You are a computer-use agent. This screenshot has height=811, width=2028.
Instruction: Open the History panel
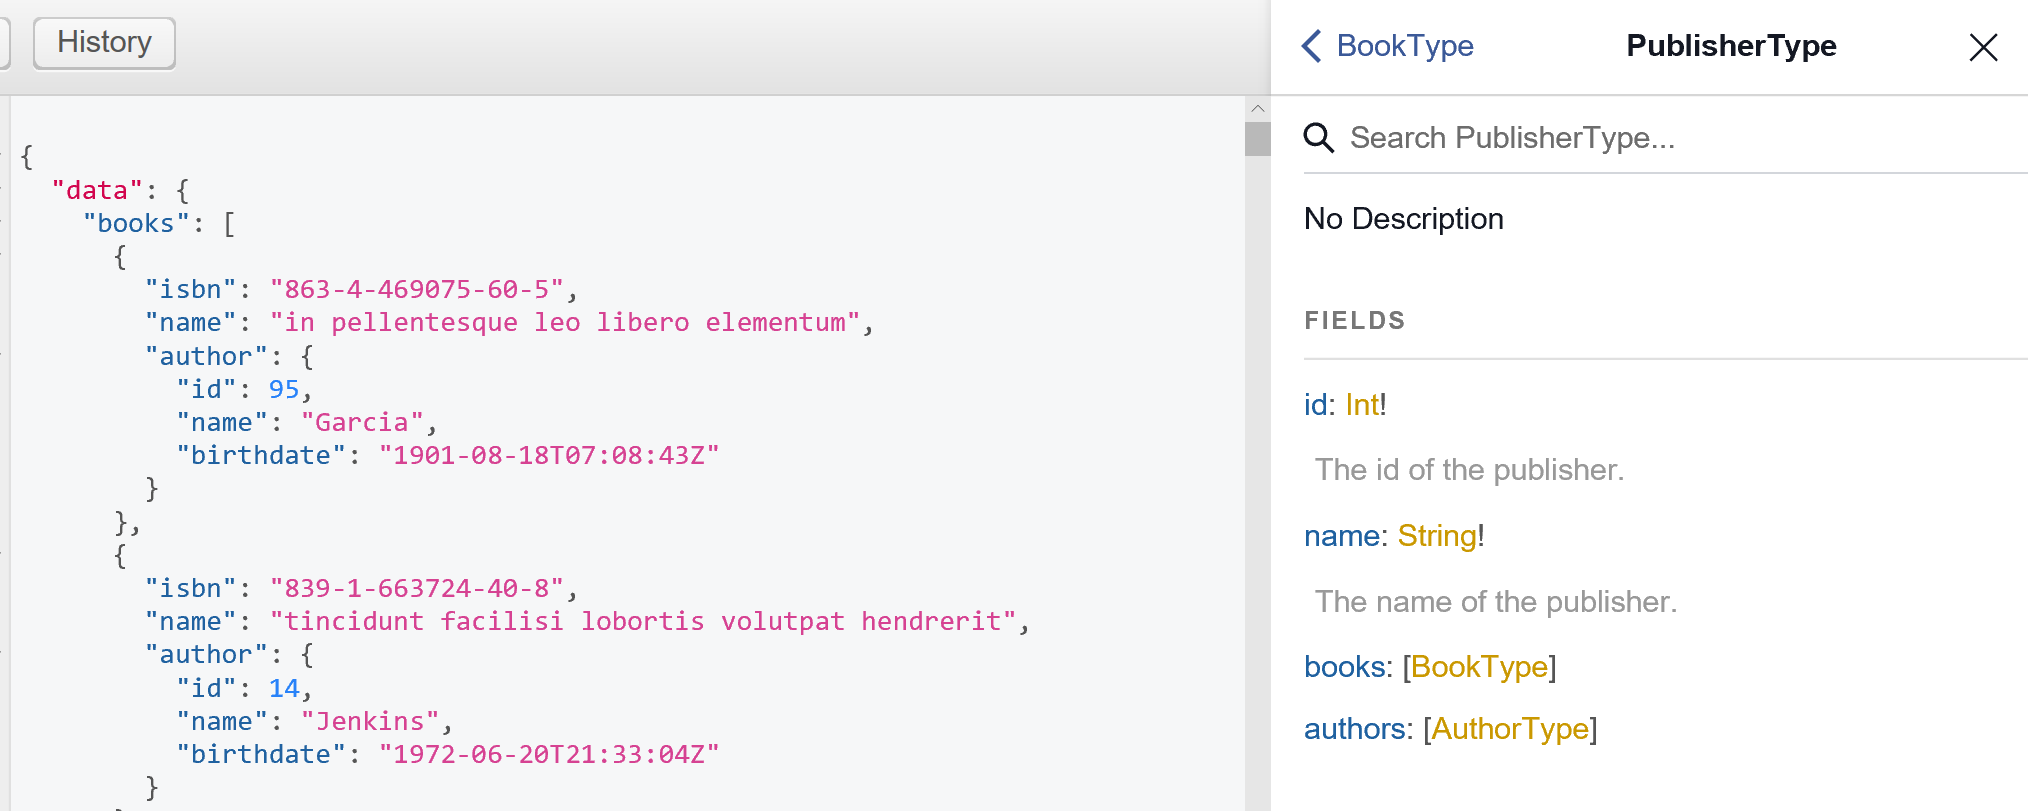point(104,43)
